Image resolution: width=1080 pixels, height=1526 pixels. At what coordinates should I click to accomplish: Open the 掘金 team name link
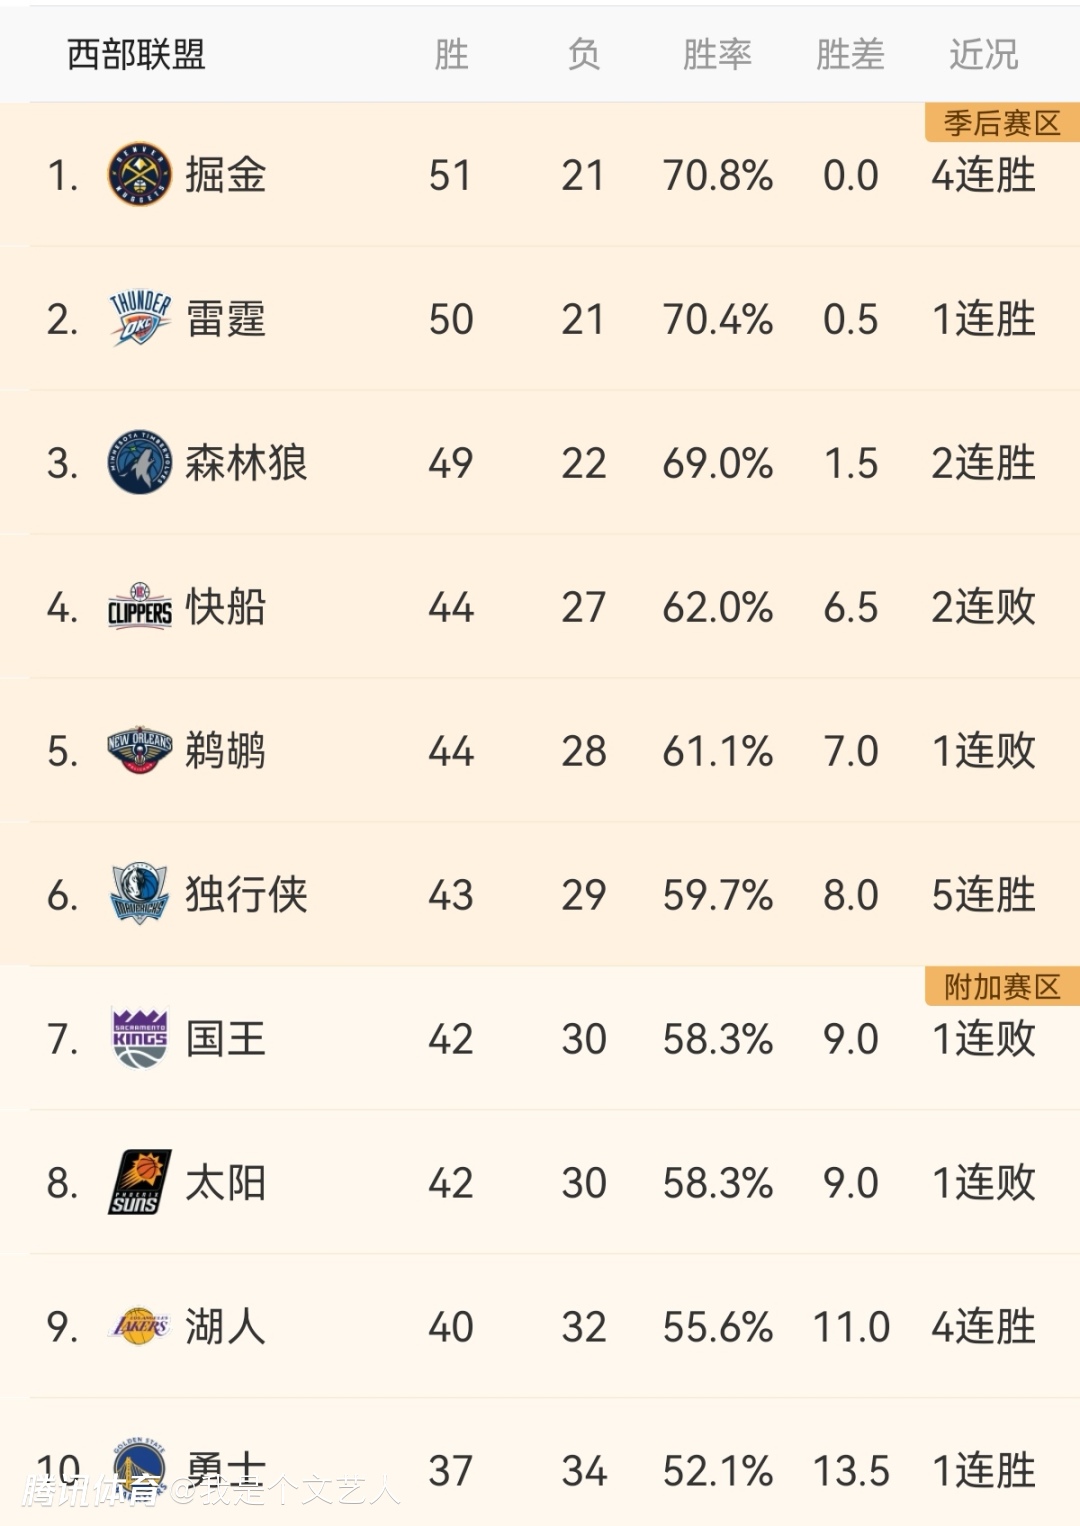tap(226, 175)
